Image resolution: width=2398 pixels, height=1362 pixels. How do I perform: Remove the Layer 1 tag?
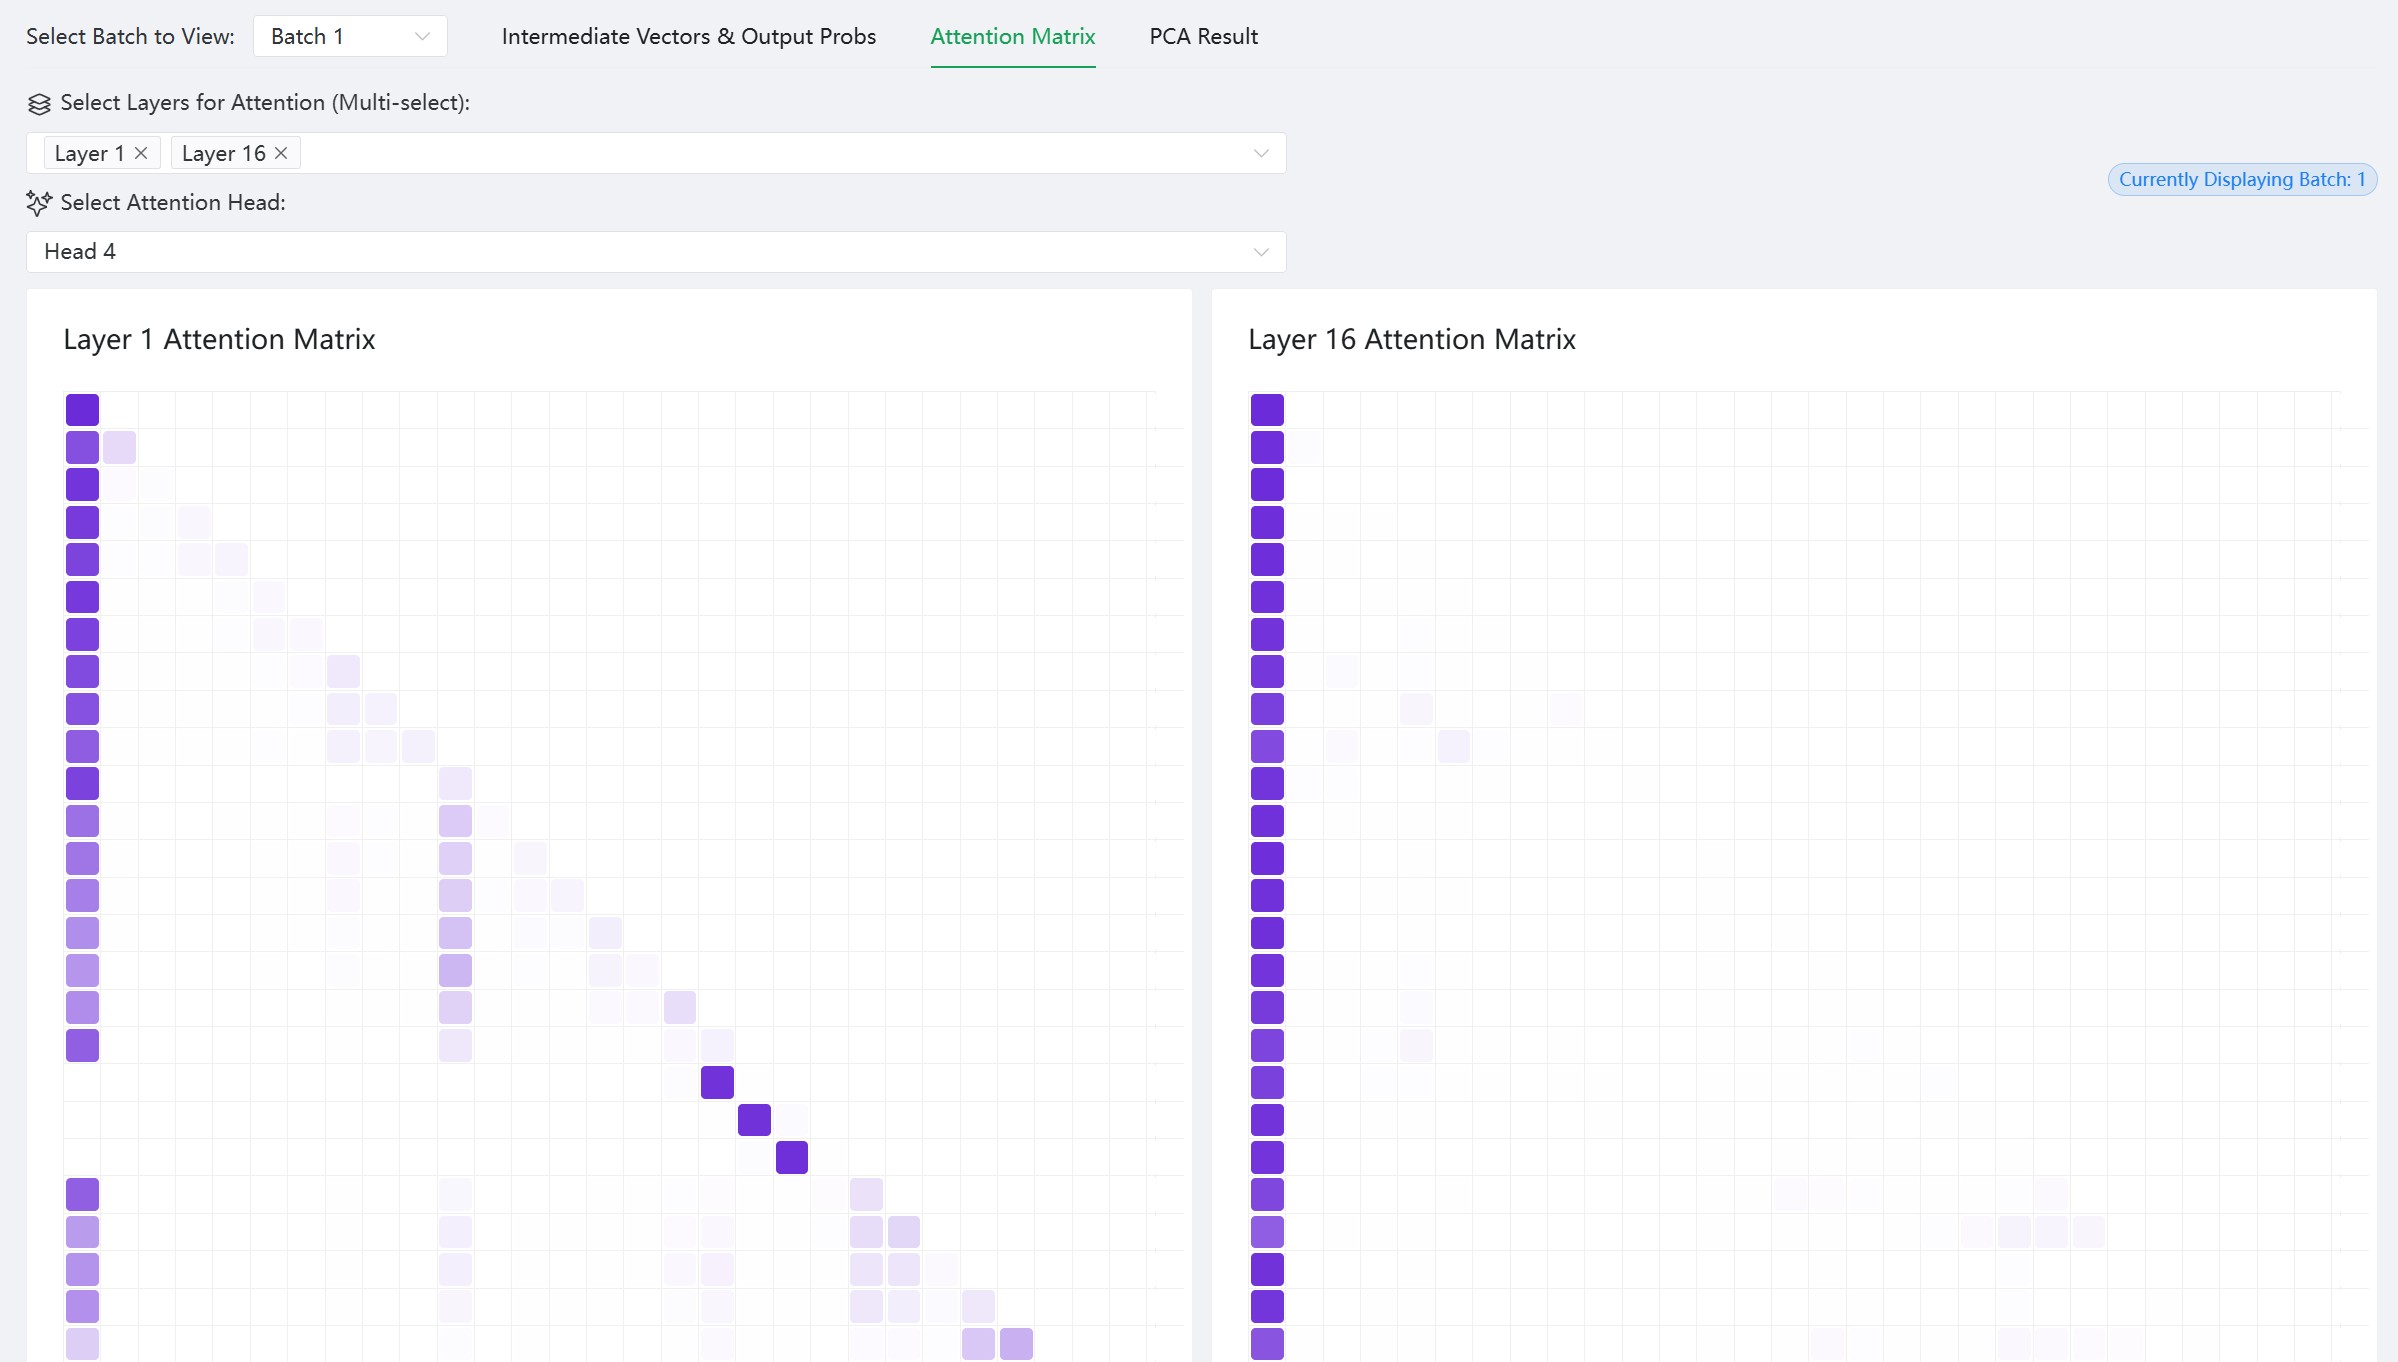click(141, 153)
